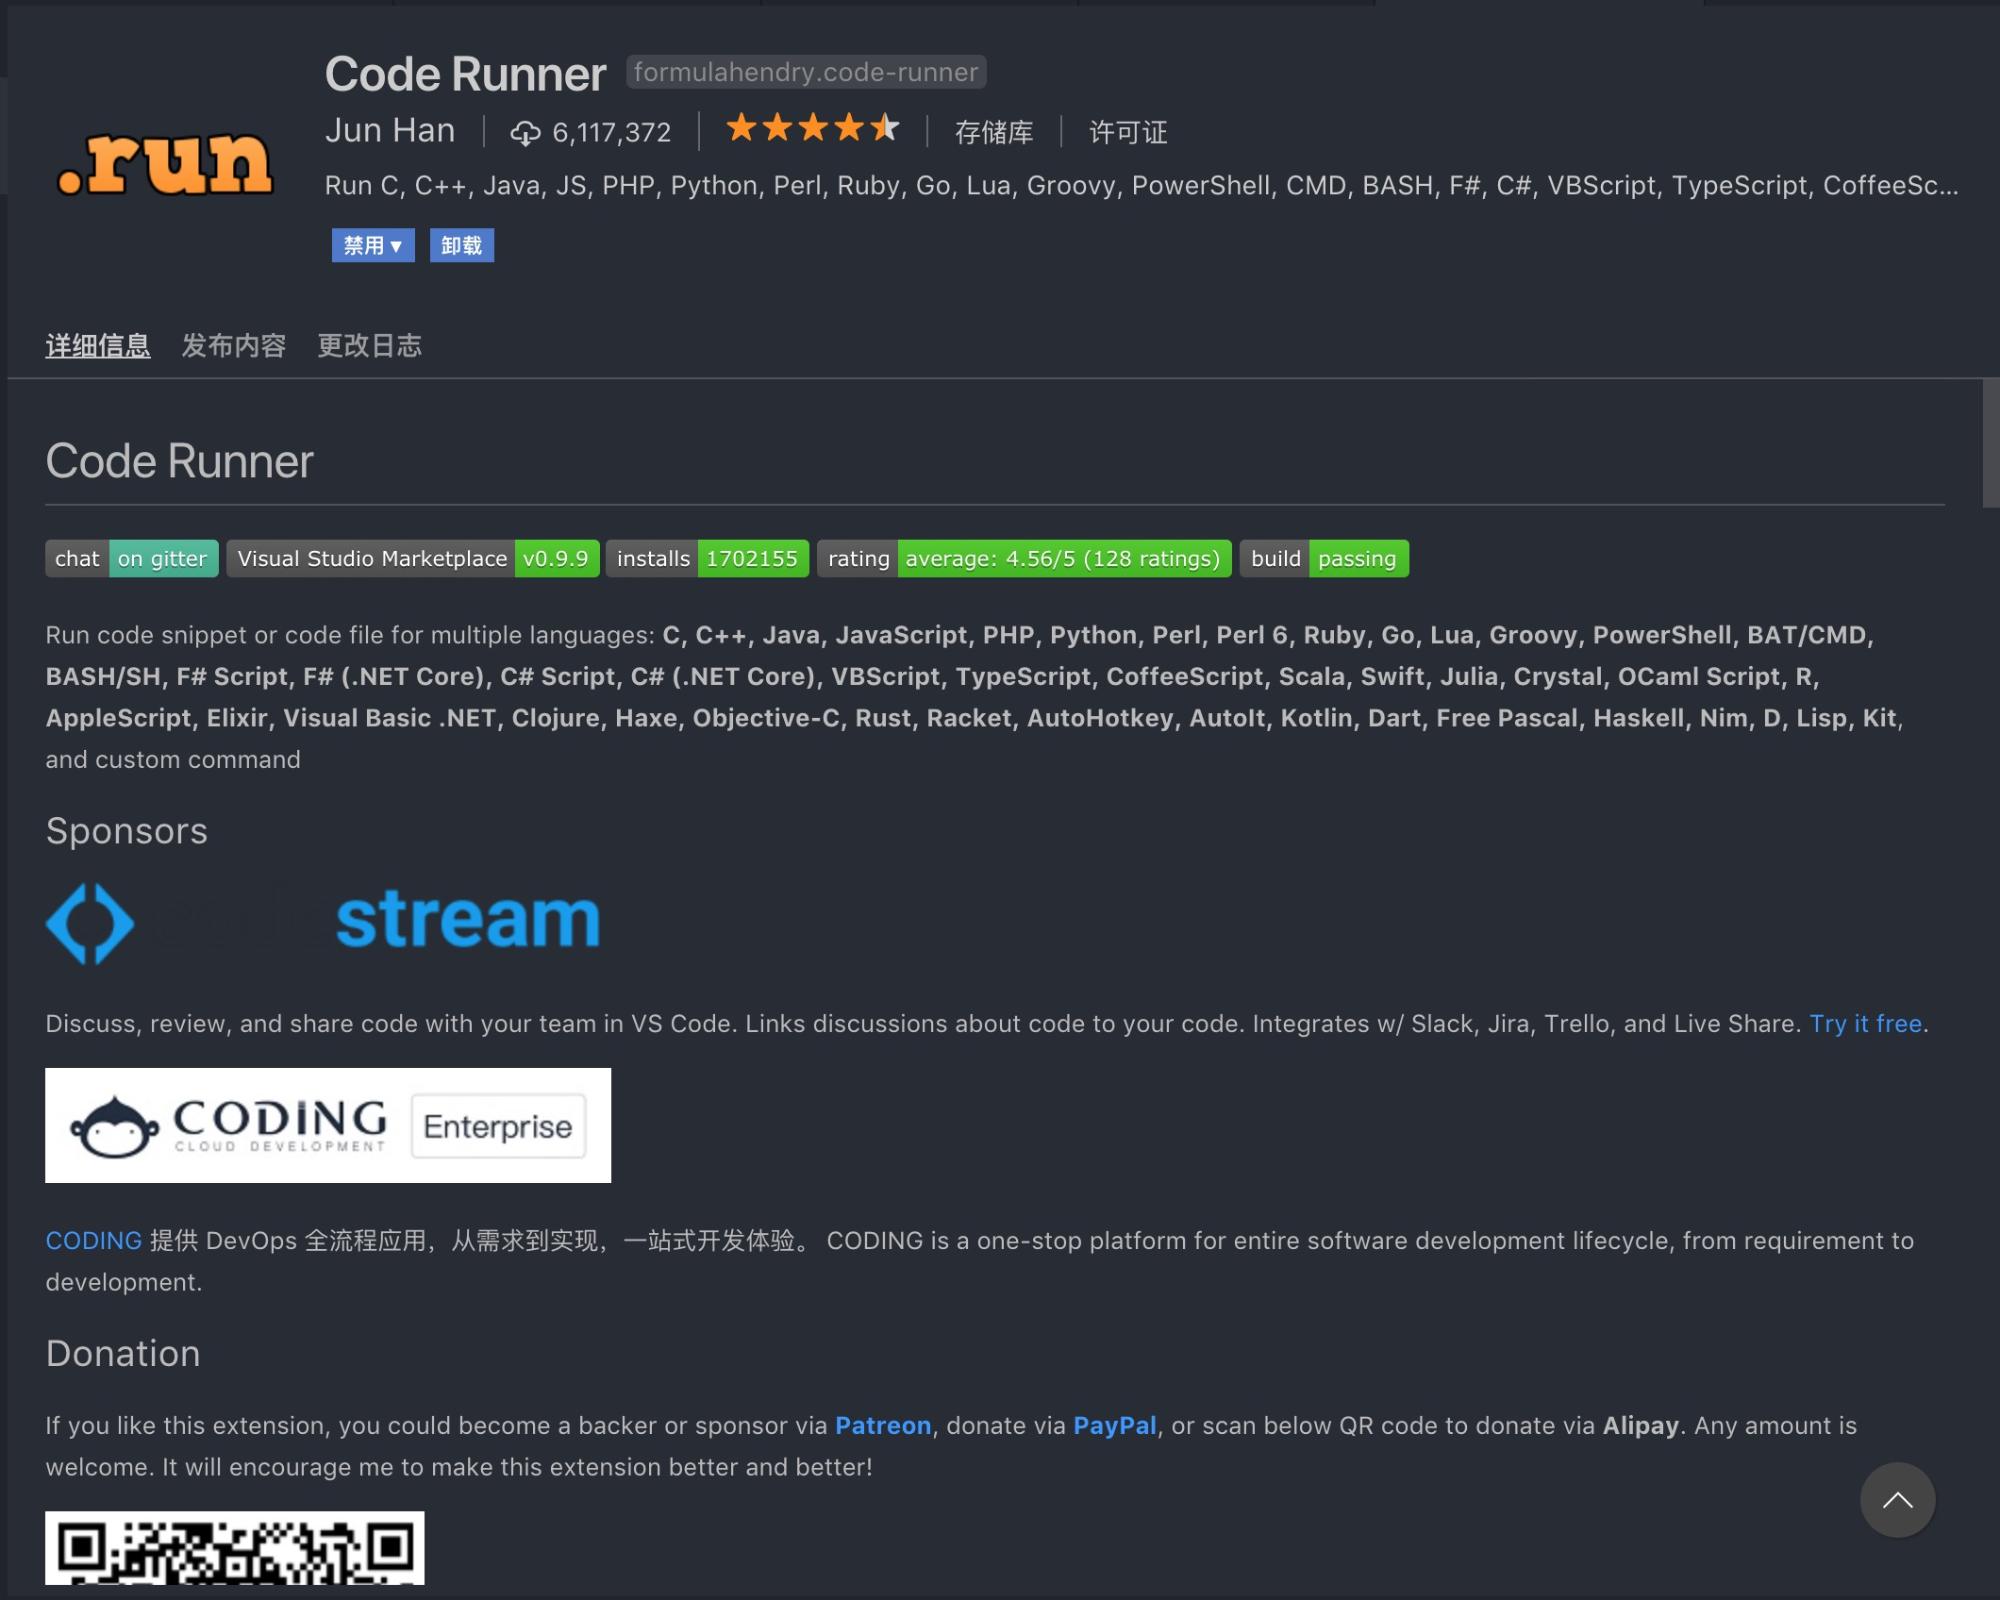
Task: Click the build passing badge
Action: pos(1324,559)
